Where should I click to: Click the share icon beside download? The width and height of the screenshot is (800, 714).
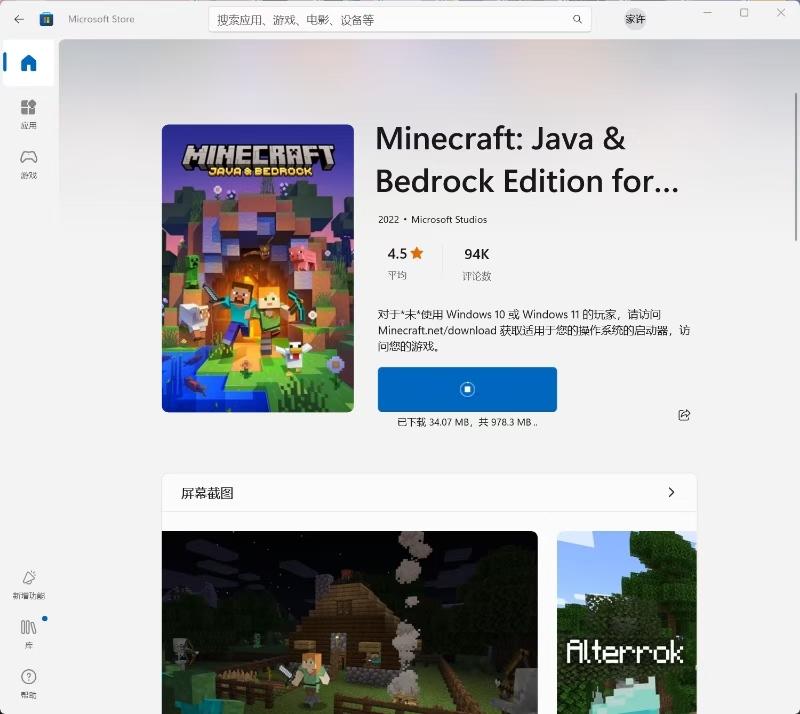point(684,415)
